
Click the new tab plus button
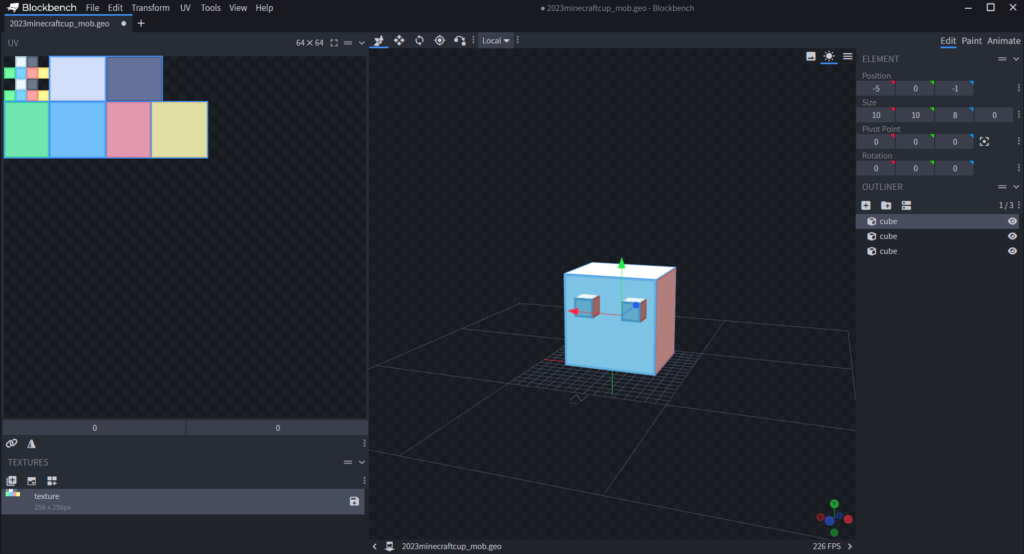click(x=140, y=23)
